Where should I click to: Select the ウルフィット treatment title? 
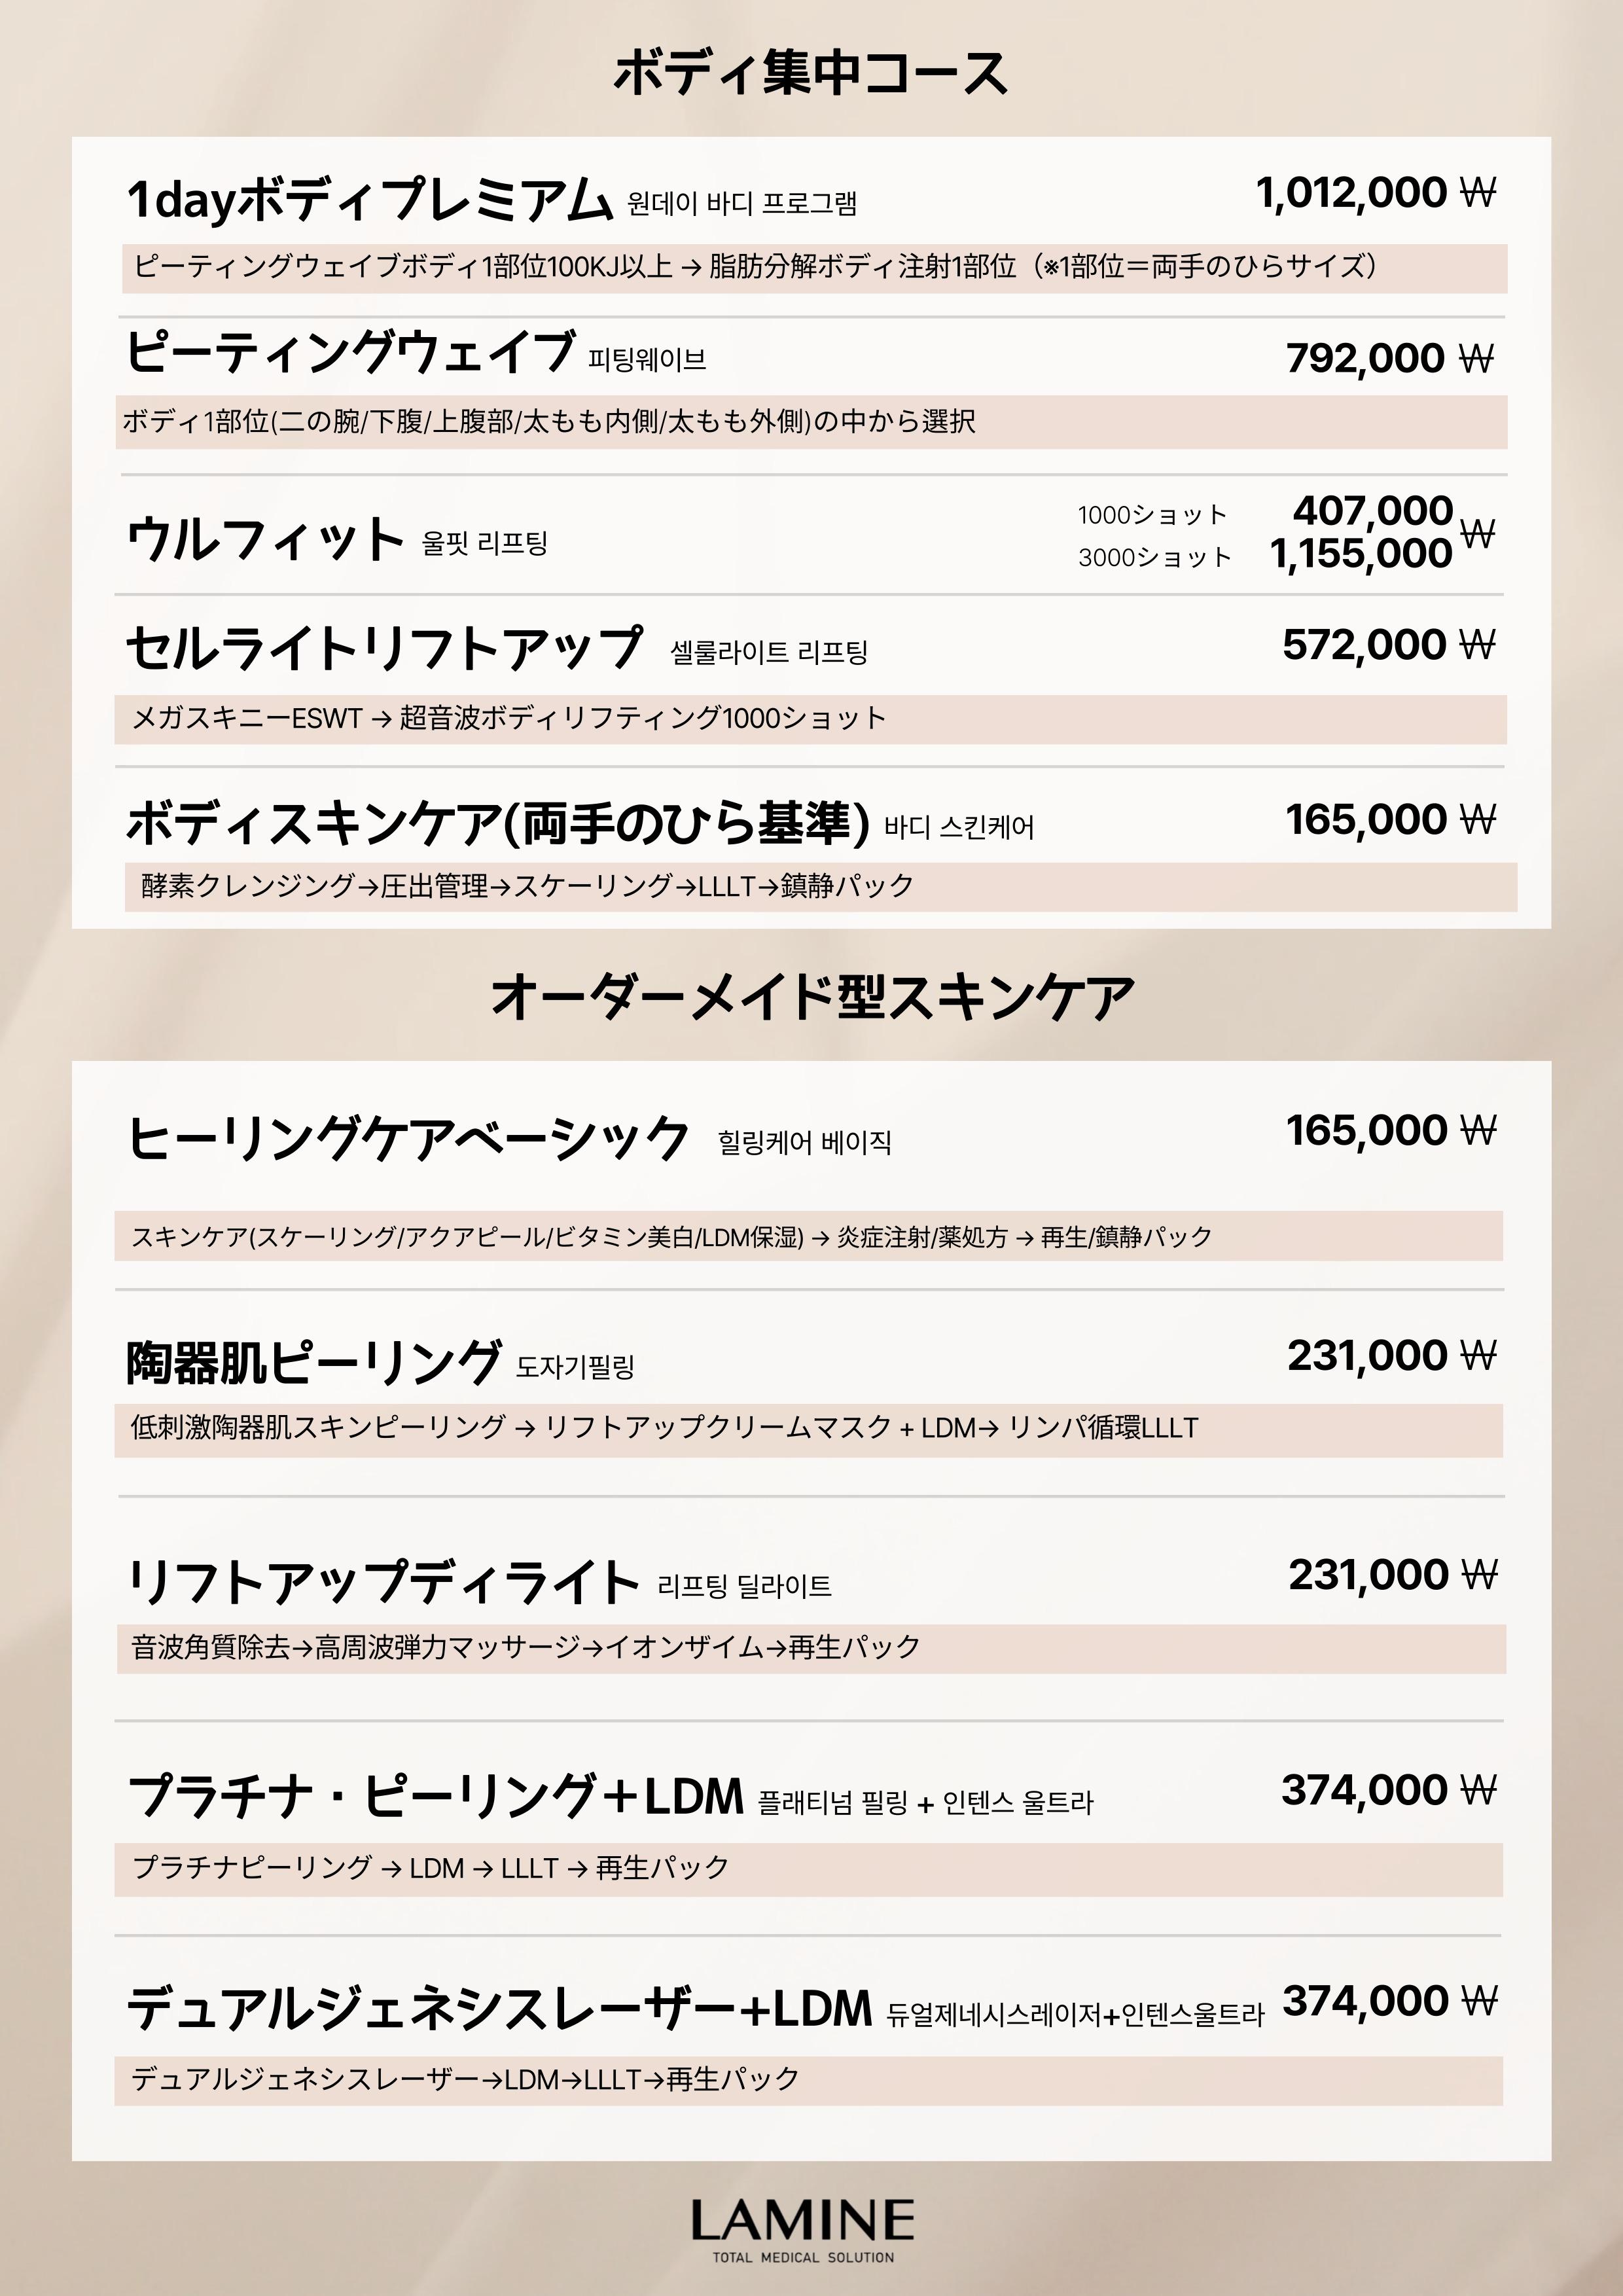[265, 540]
